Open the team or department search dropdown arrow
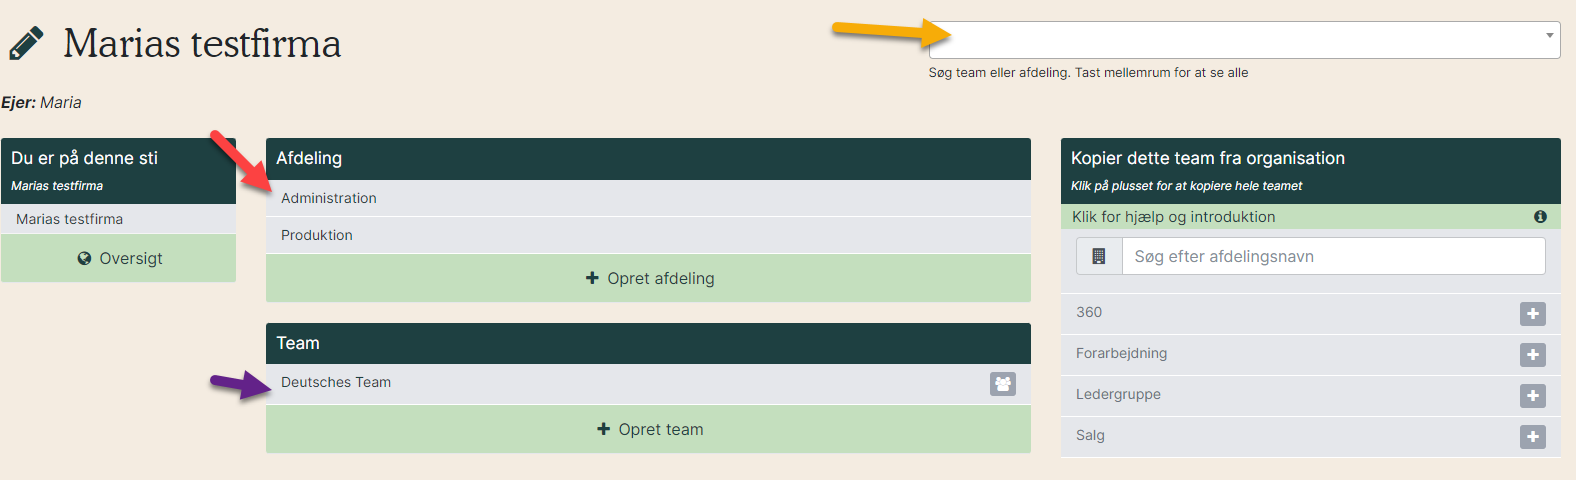Image resolution: width=1576 pixels, height=480 pixels. pyautogui.click(x=1549, y=36)
